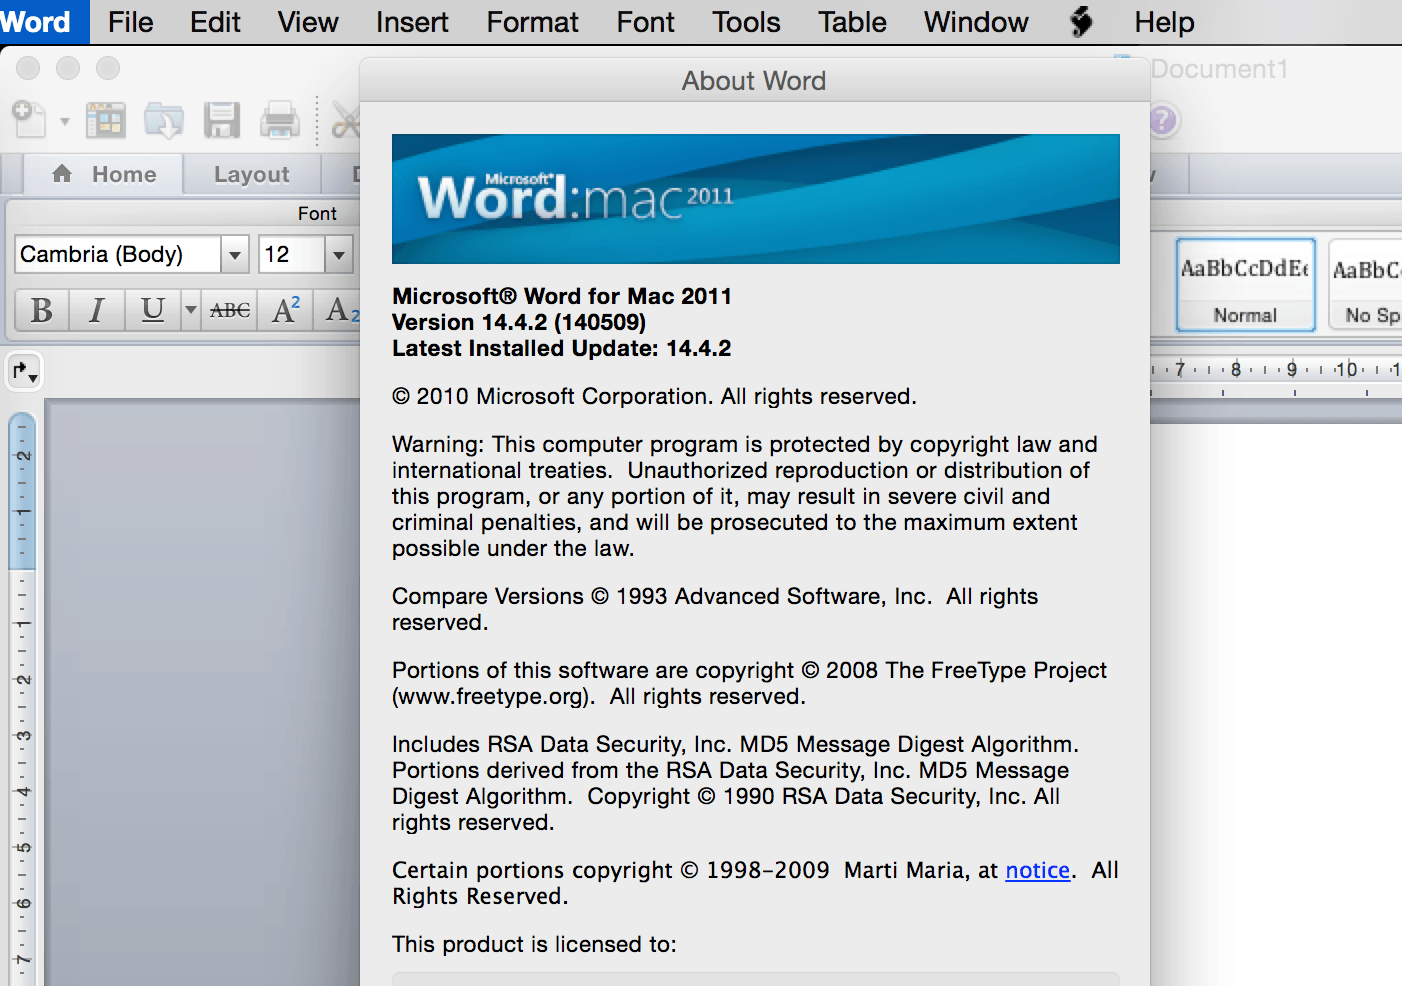1402x986 pixels.
Task: Switch to the Home ribbon tab
Action: coord(104,174)
